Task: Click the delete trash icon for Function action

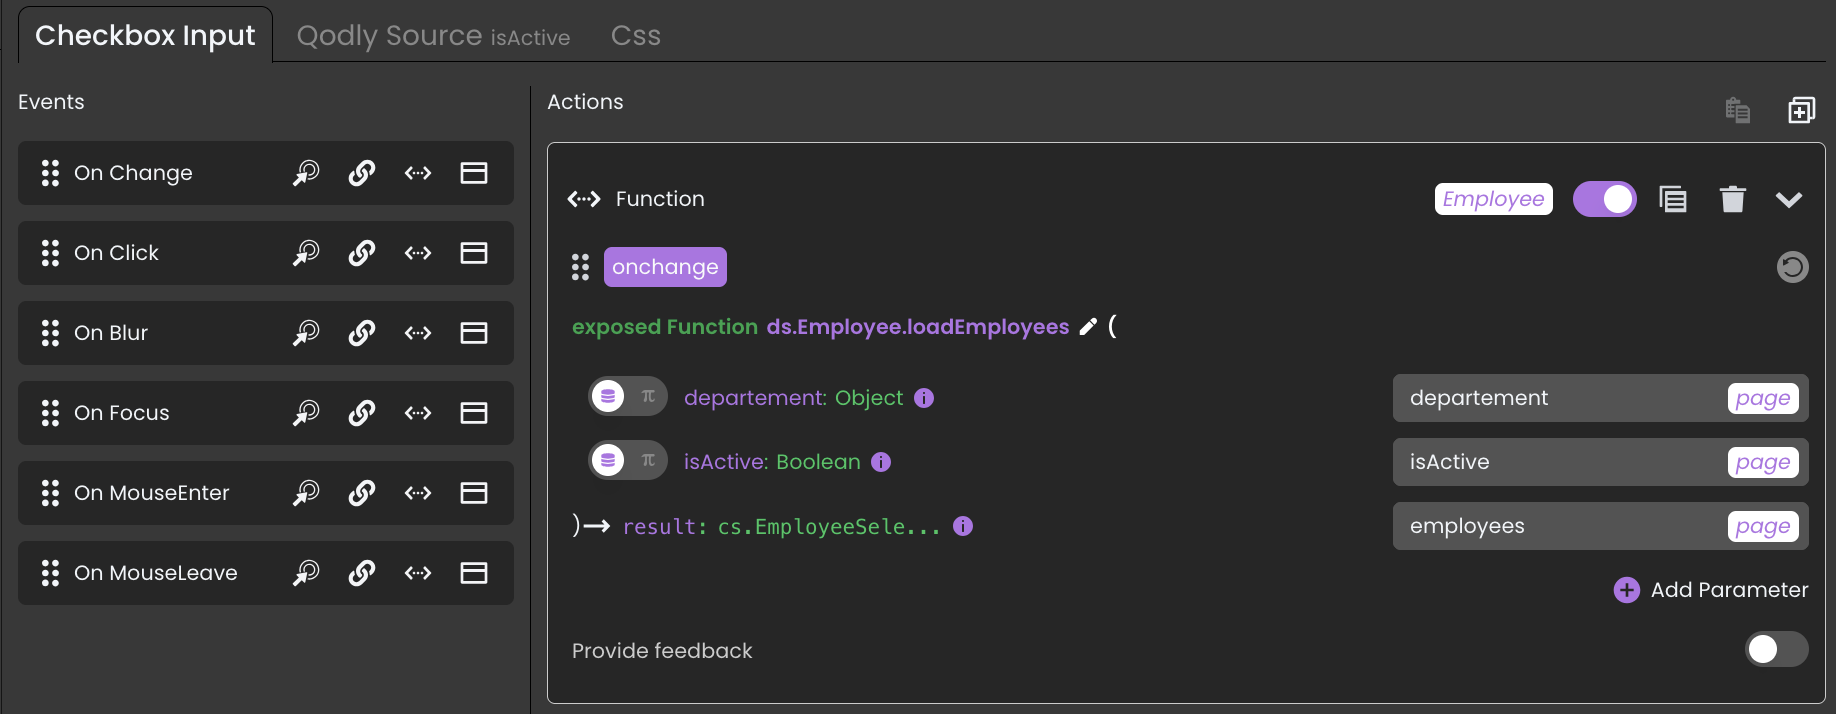Action: (x=1732, y=199)
